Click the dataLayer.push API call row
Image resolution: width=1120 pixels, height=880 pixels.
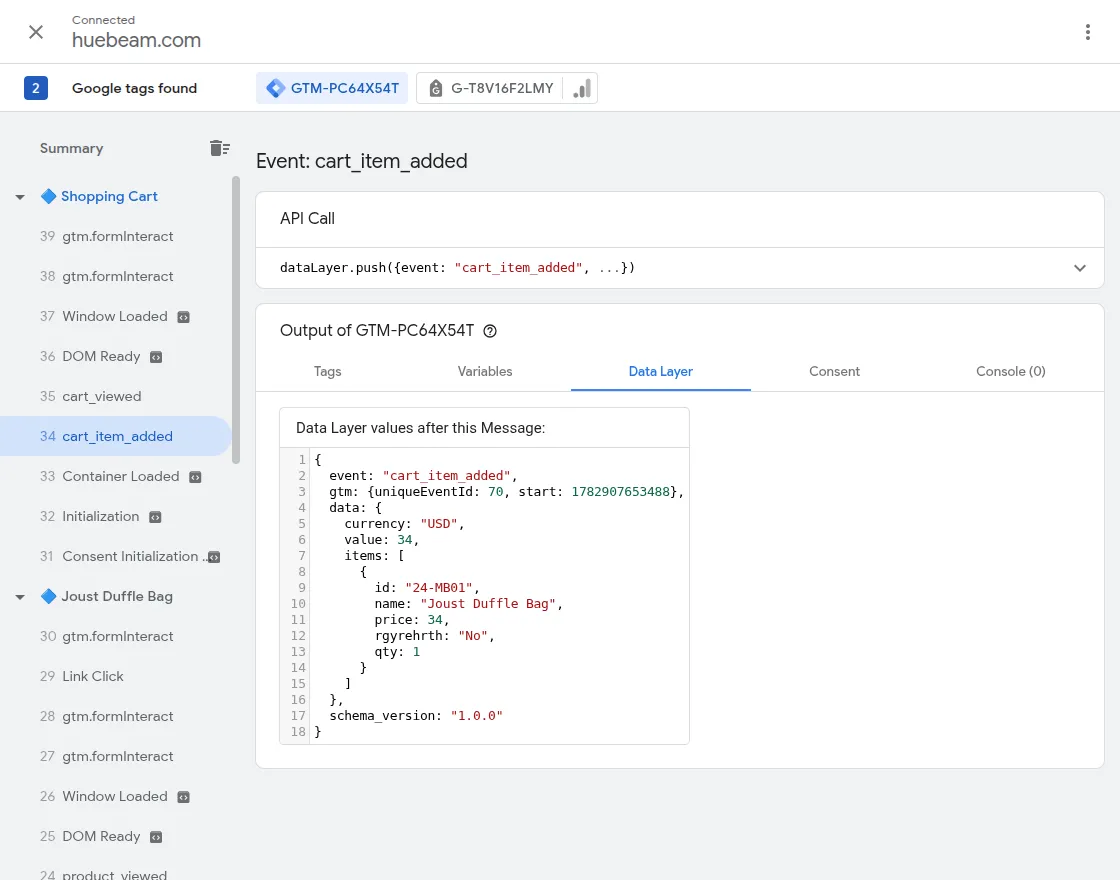coord(679,268)
